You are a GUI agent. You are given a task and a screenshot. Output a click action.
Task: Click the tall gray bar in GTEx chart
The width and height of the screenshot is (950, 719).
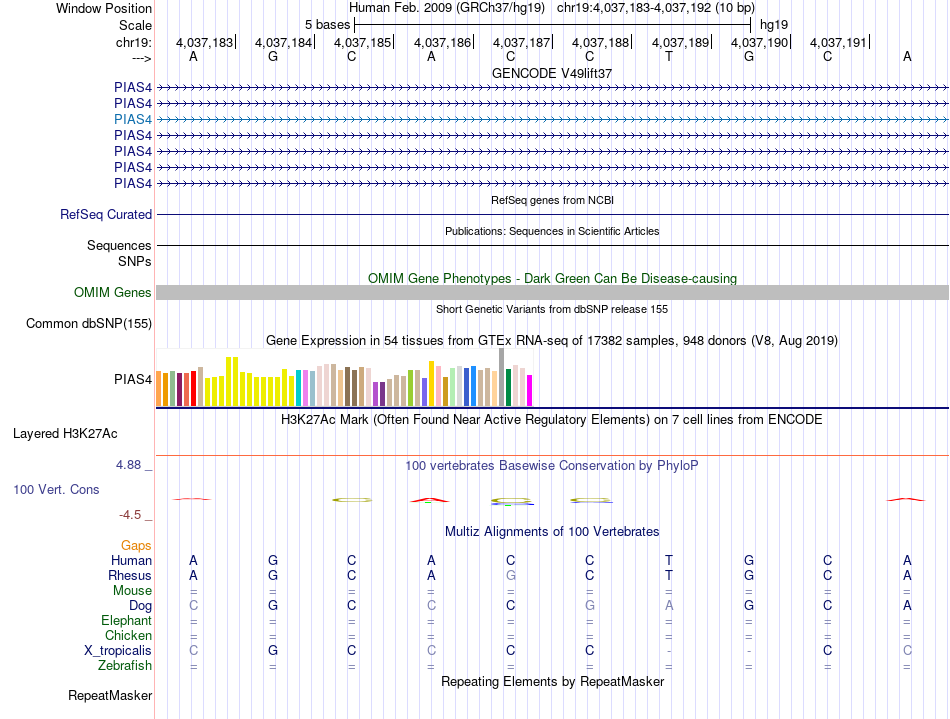click(x=502, y=377)
